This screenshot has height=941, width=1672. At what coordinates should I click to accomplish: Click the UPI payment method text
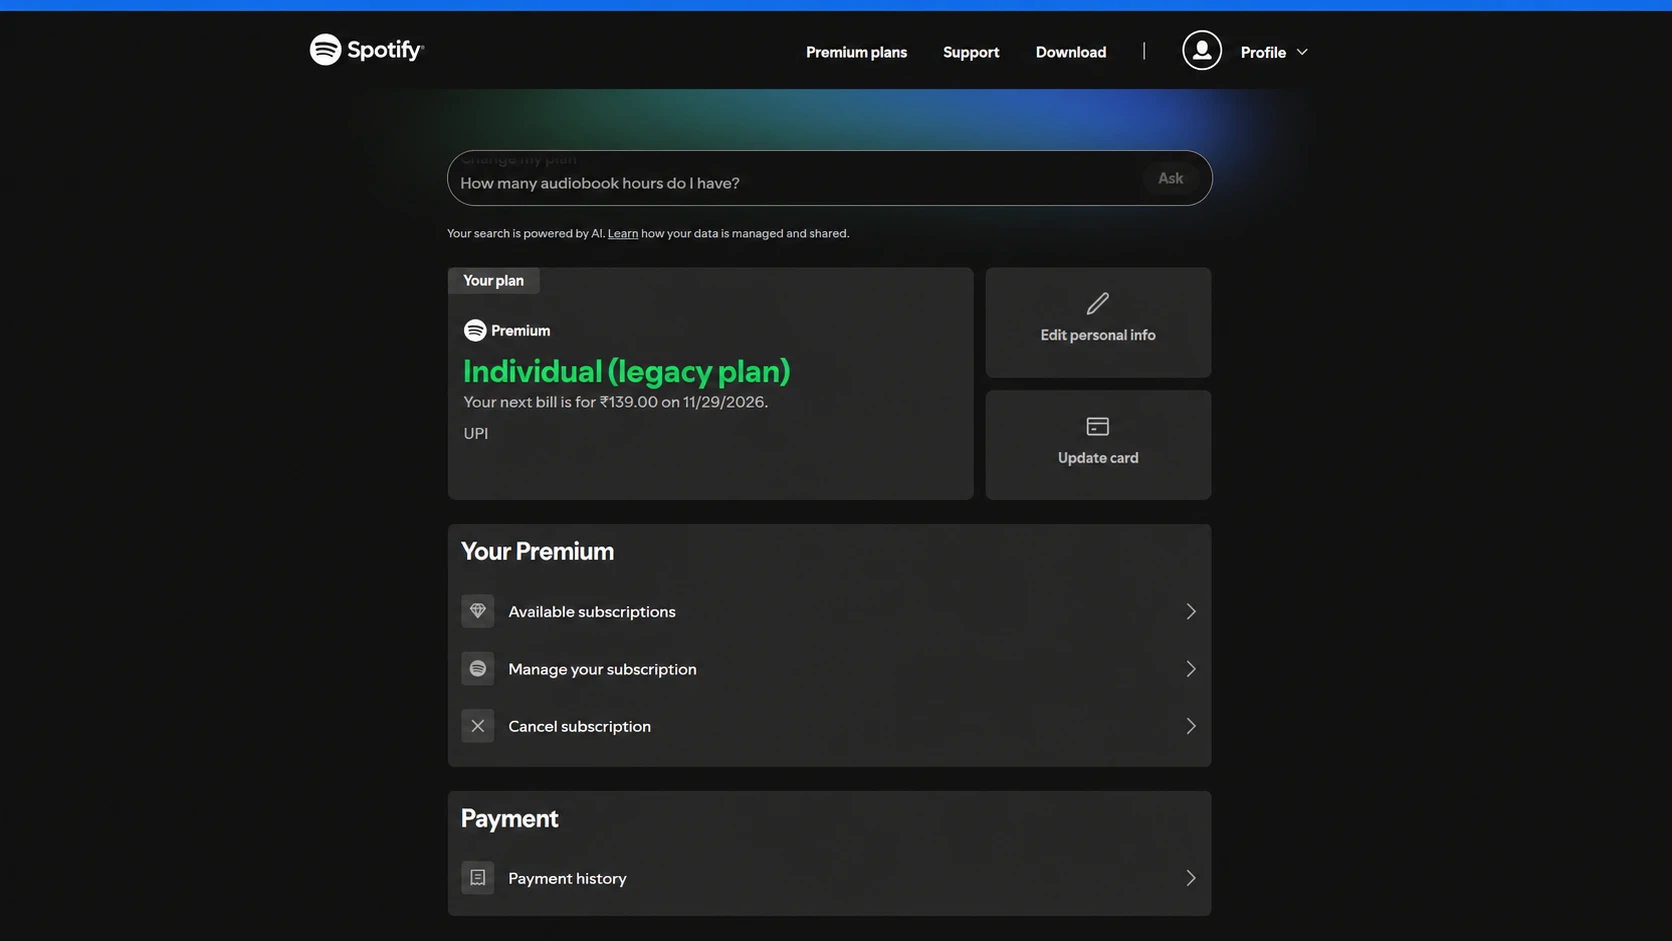point(476,433)
